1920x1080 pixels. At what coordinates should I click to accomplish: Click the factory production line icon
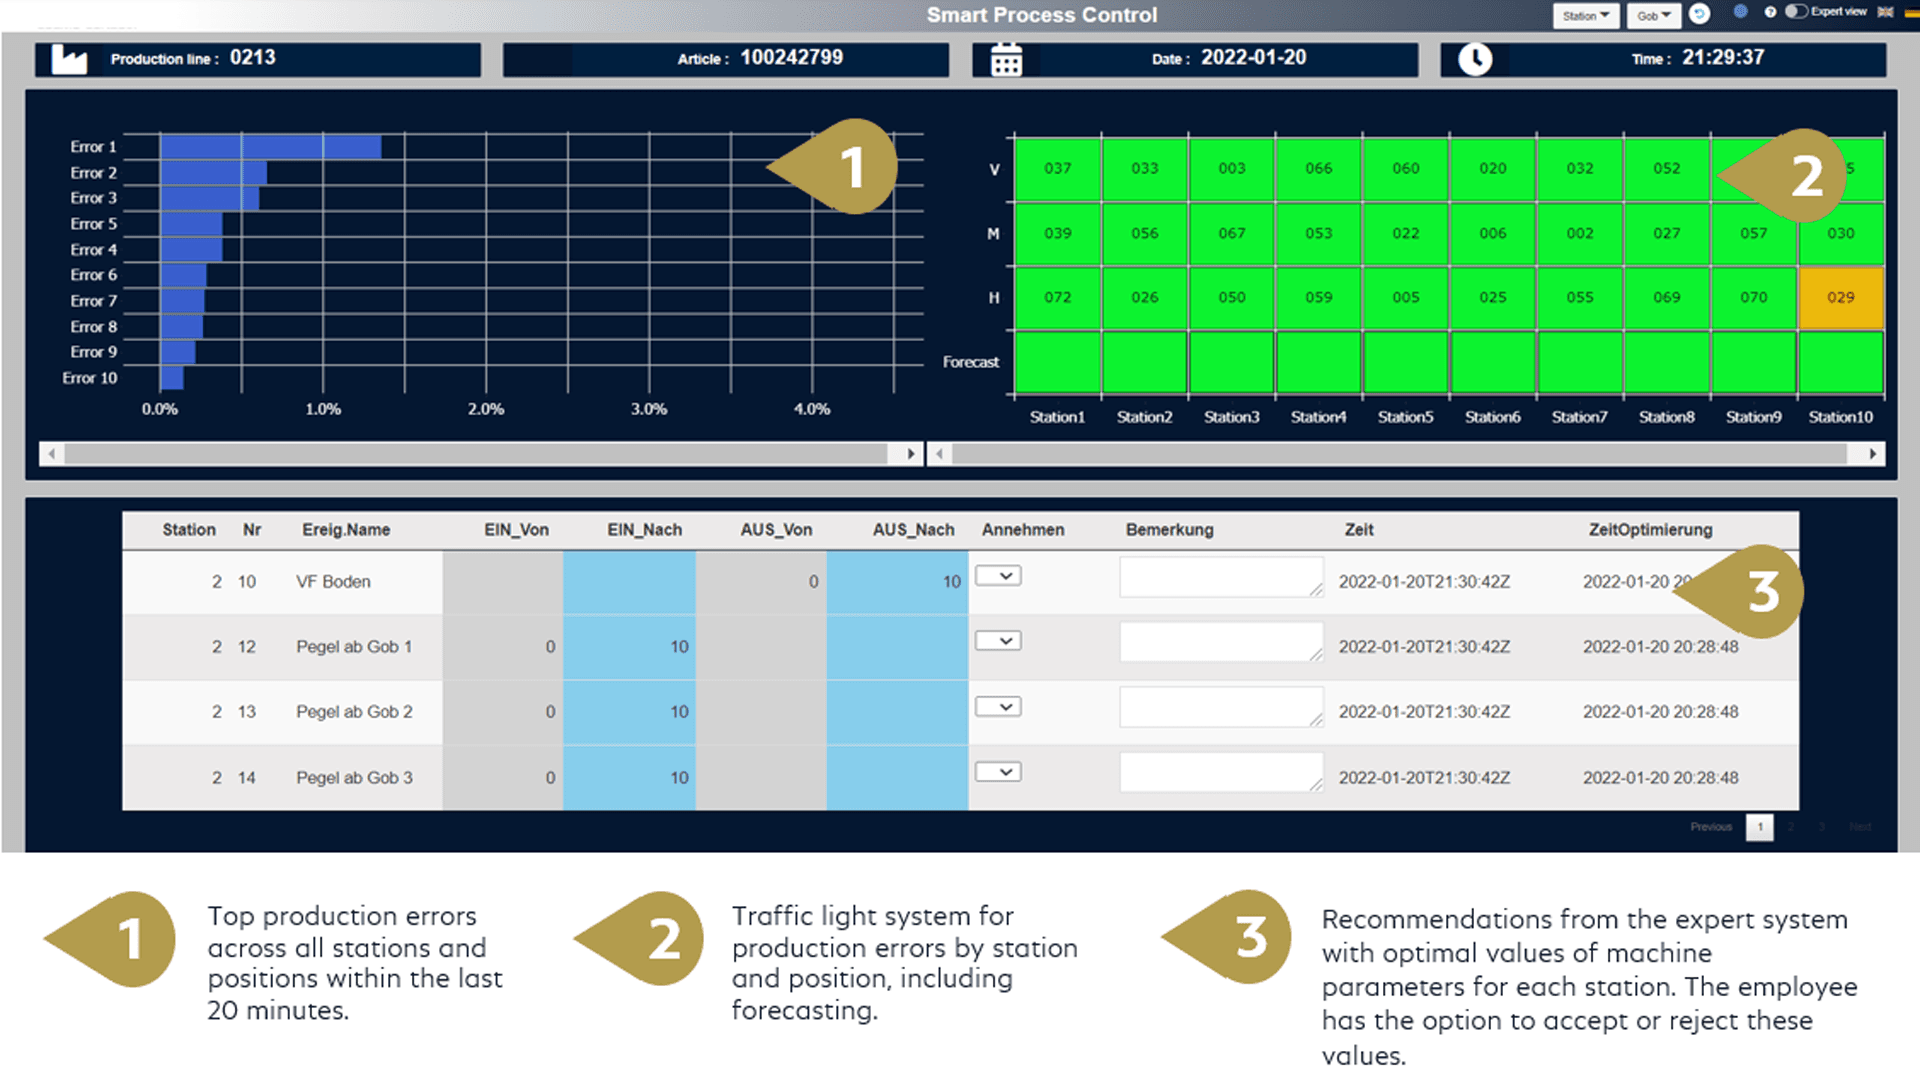click(x=69, y=59)
